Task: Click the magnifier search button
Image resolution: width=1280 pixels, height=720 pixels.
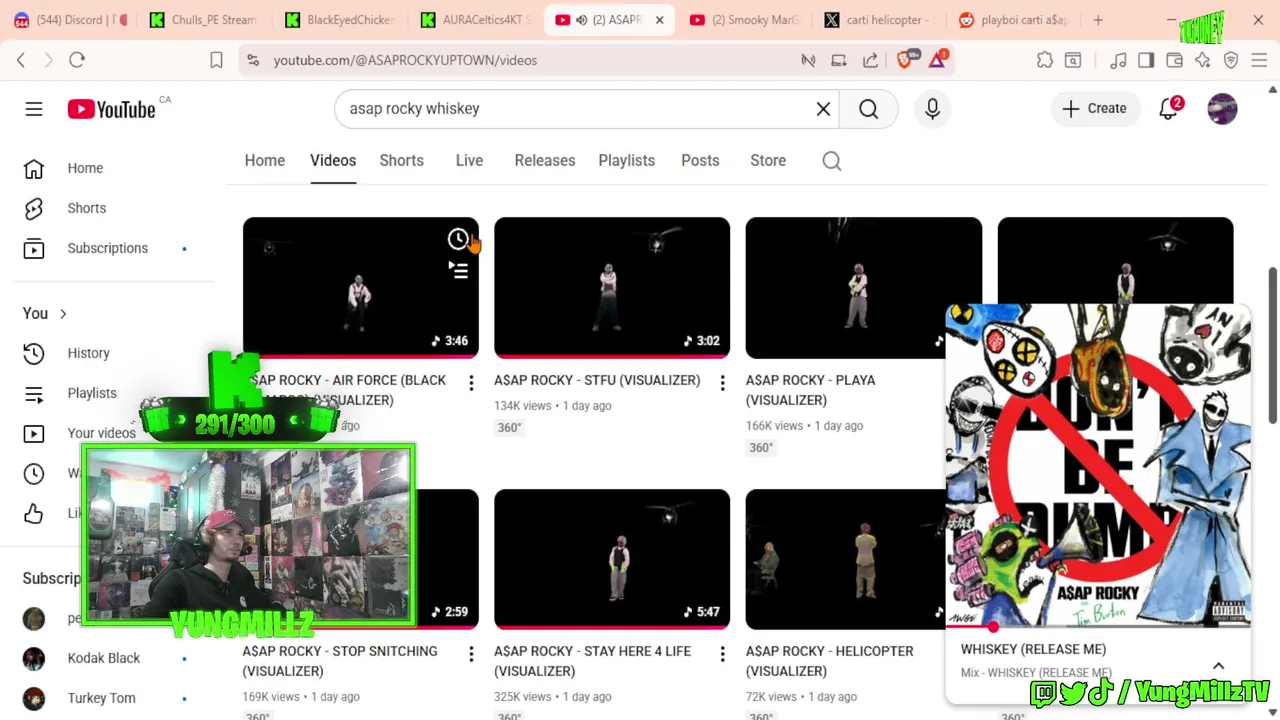Action: coord(868,109)
